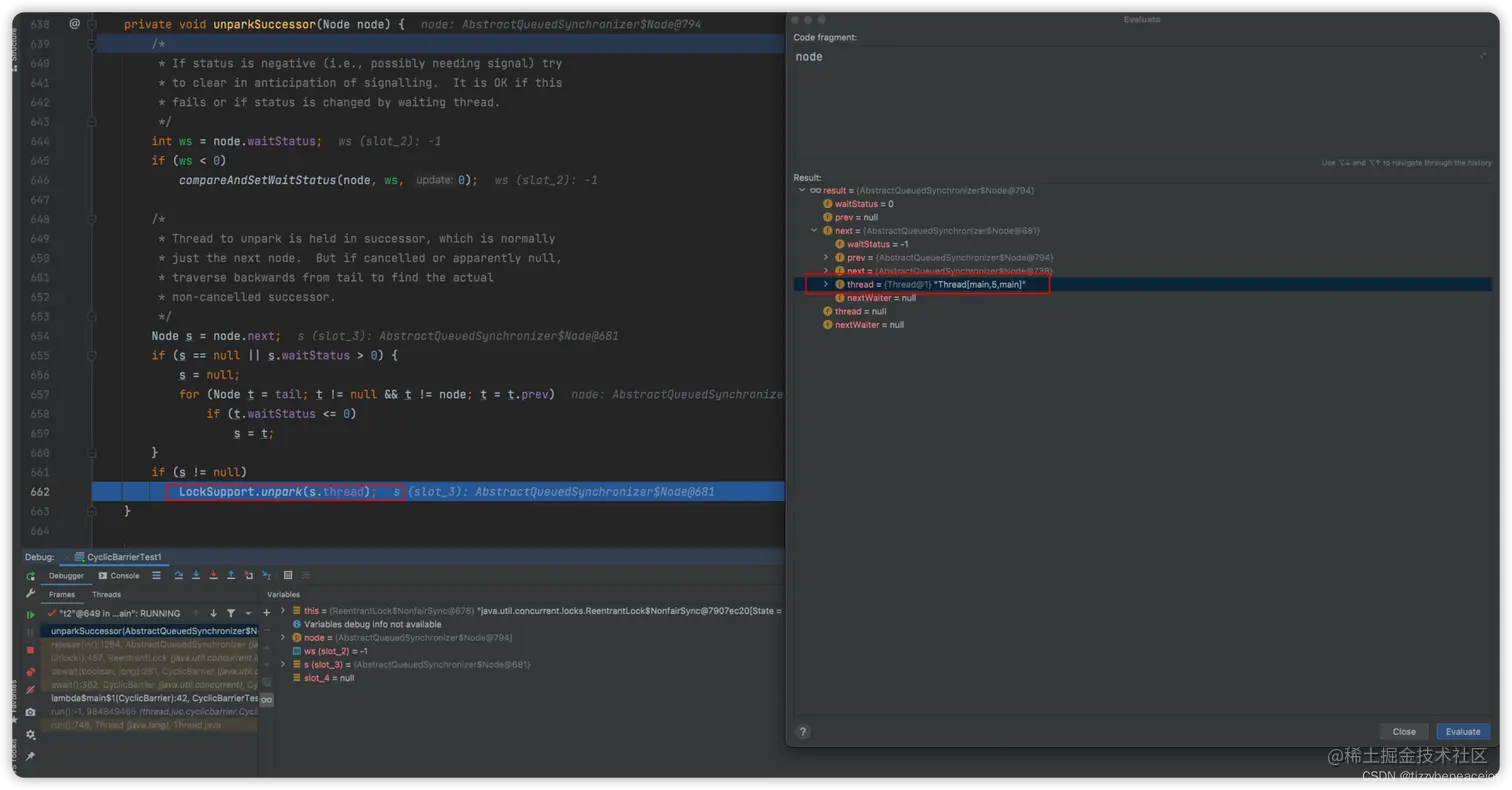Switch to Console tab

click(119, 576)
